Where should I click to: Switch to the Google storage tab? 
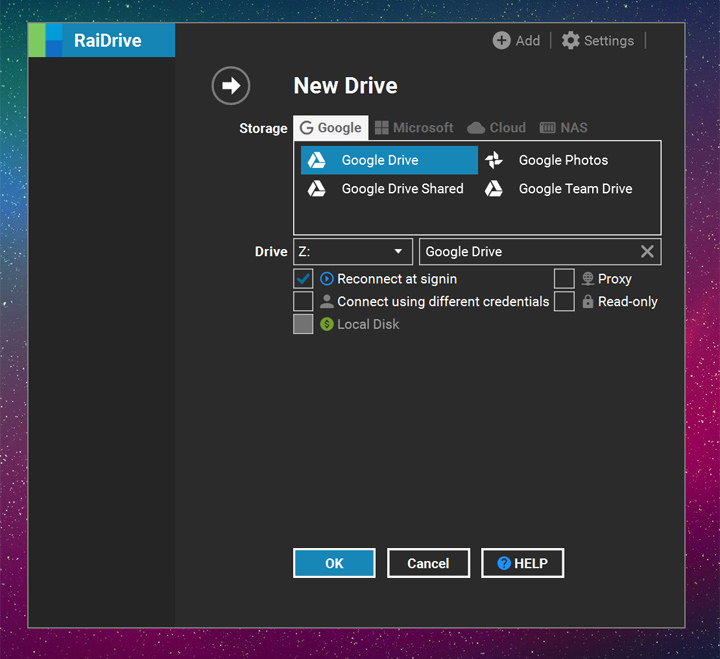coord(331,128)
